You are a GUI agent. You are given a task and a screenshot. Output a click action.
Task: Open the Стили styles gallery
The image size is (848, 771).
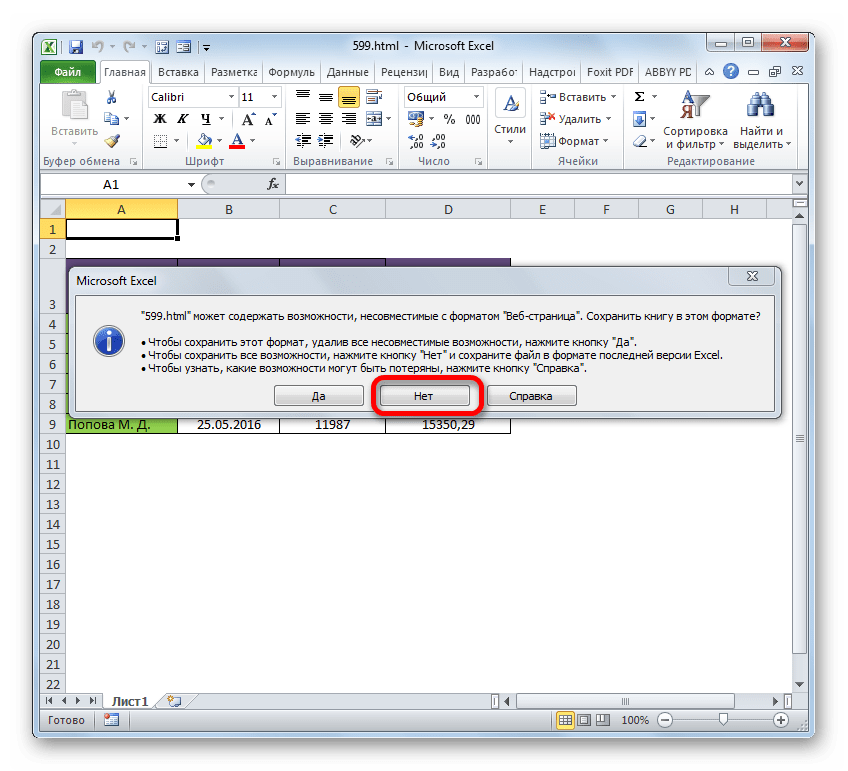[510, 119]
